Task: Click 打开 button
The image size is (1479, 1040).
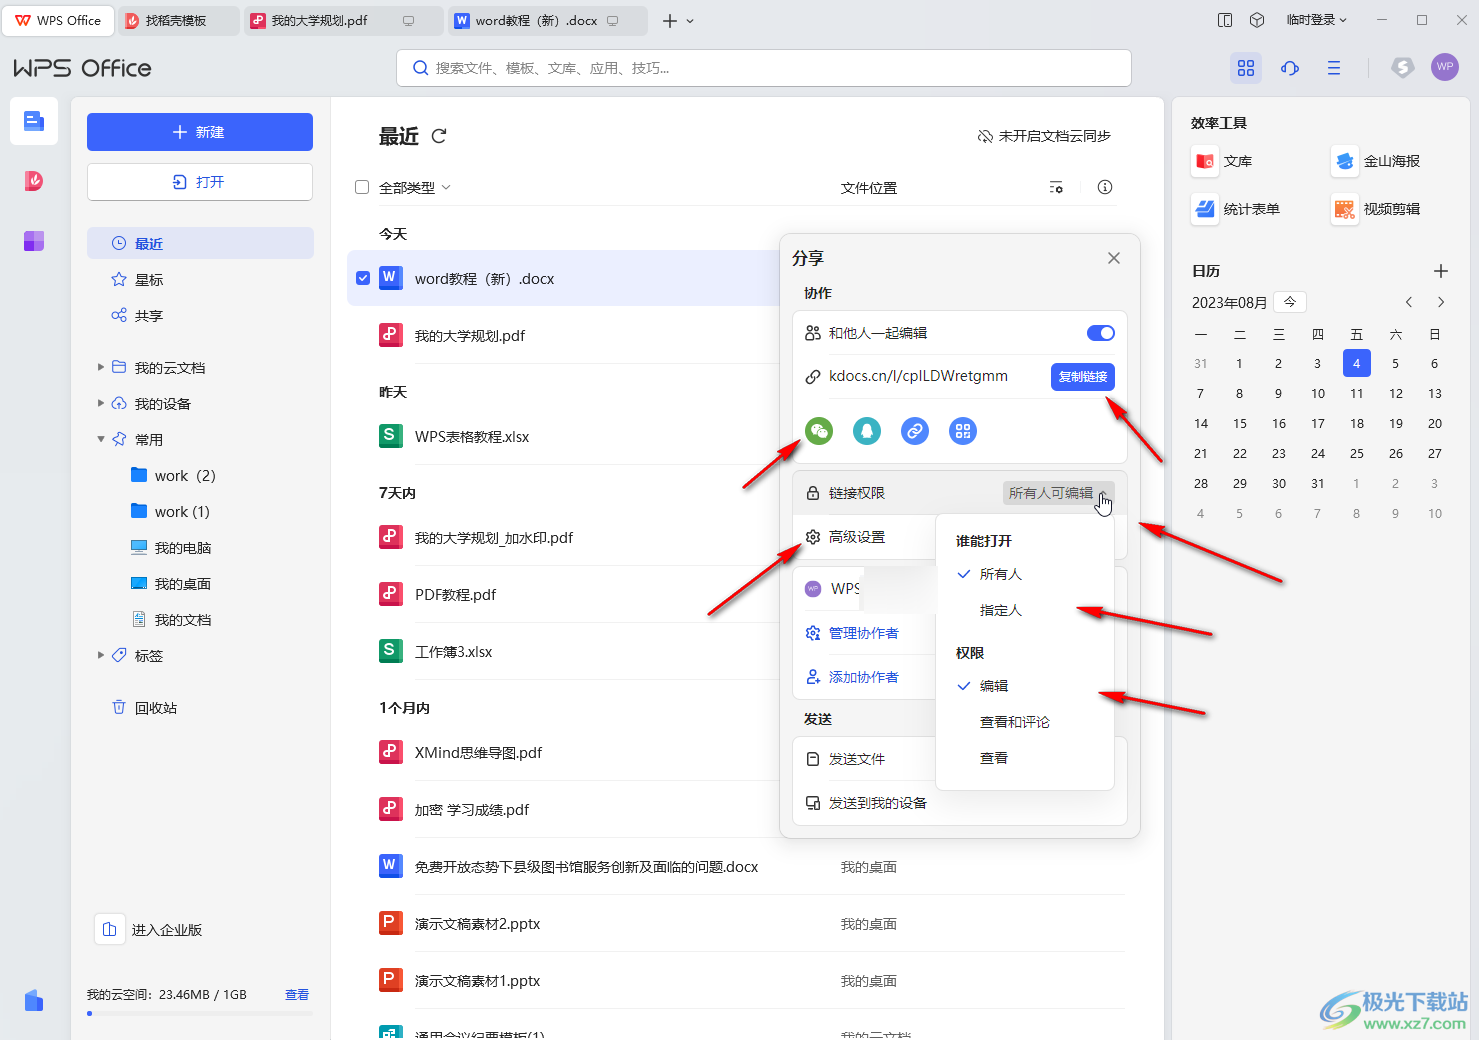Action: click(x=200, y=182)
